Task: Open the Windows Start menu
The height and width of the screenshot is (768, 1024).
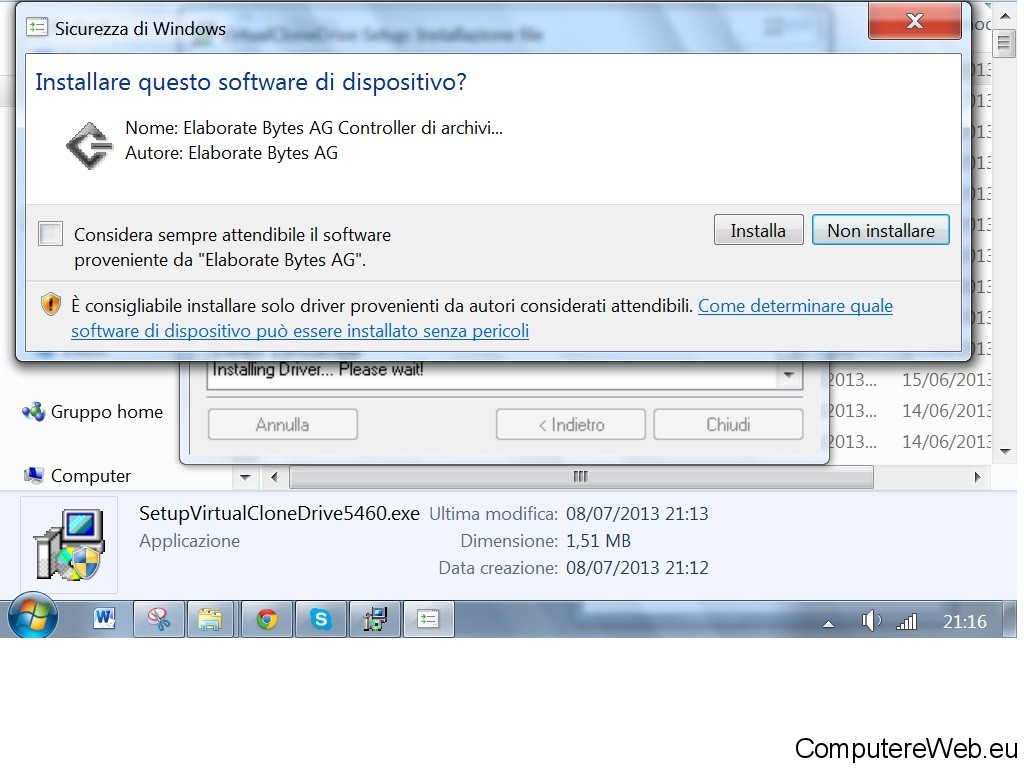Action: tap(33, 617)
